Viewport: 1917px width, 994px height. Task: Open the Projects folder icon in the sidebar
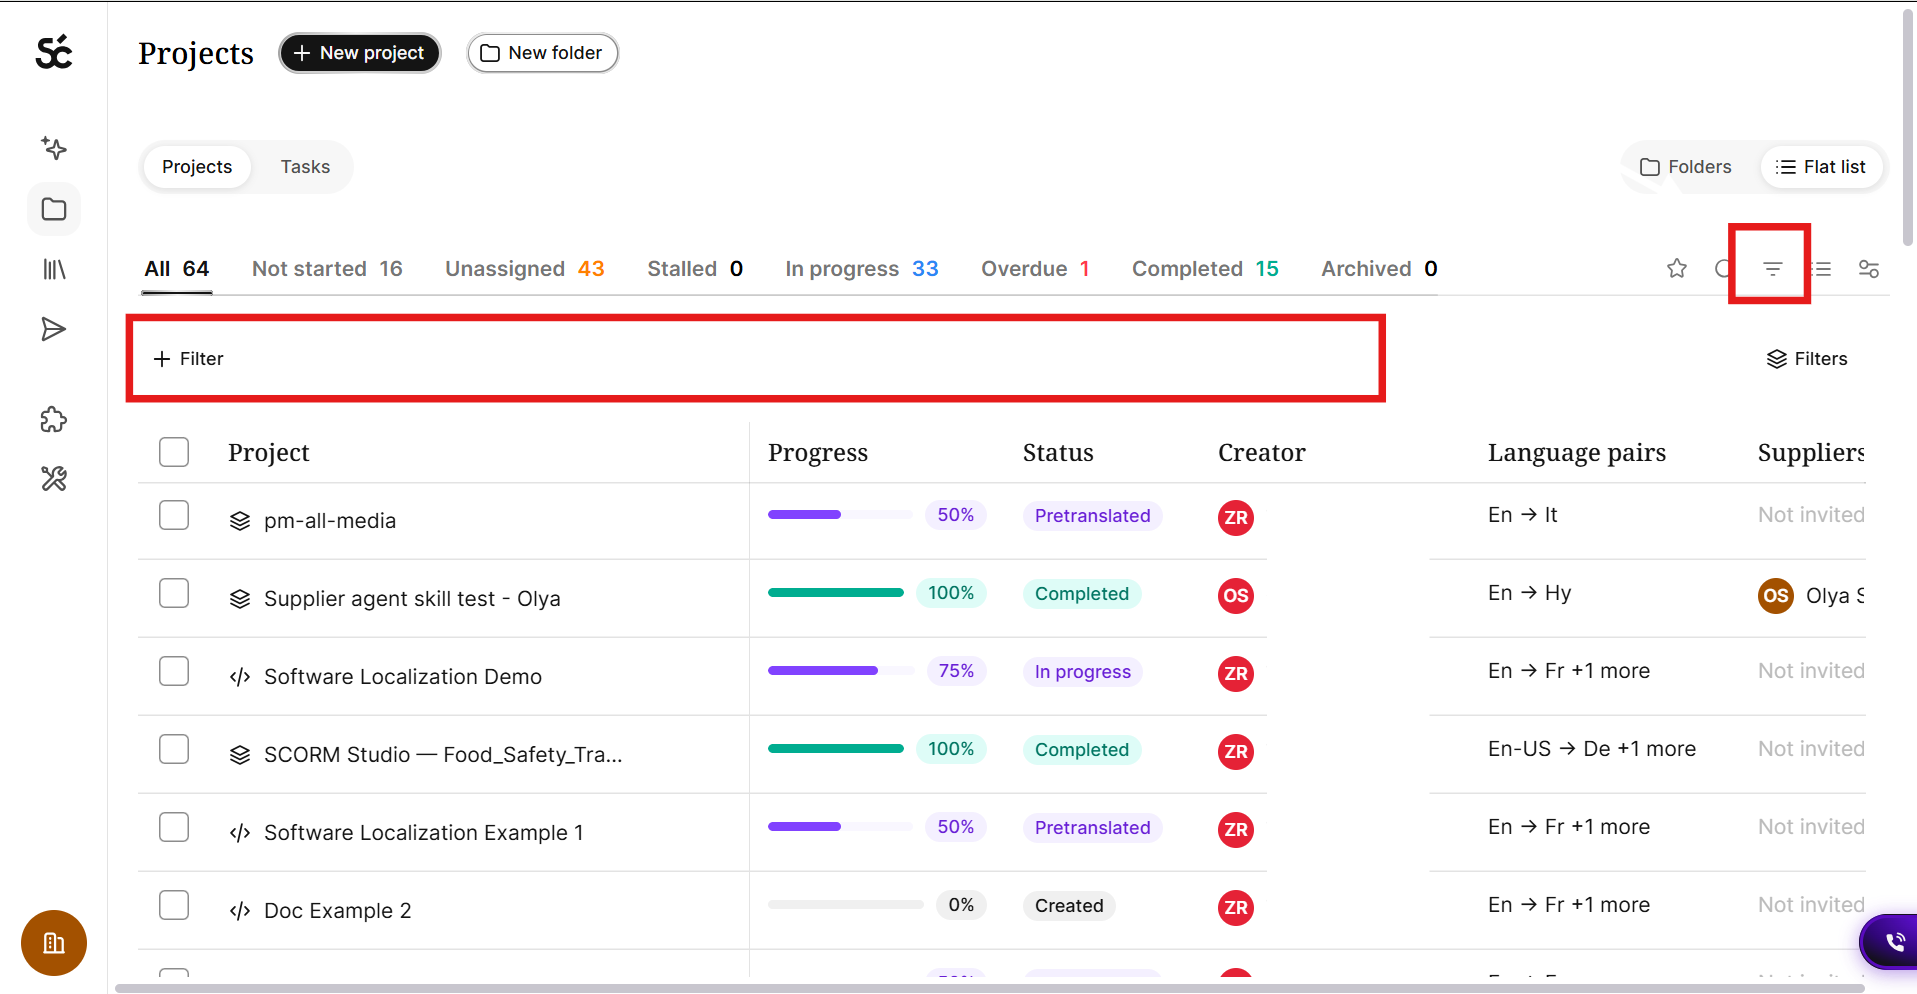(x=54, y=209)
